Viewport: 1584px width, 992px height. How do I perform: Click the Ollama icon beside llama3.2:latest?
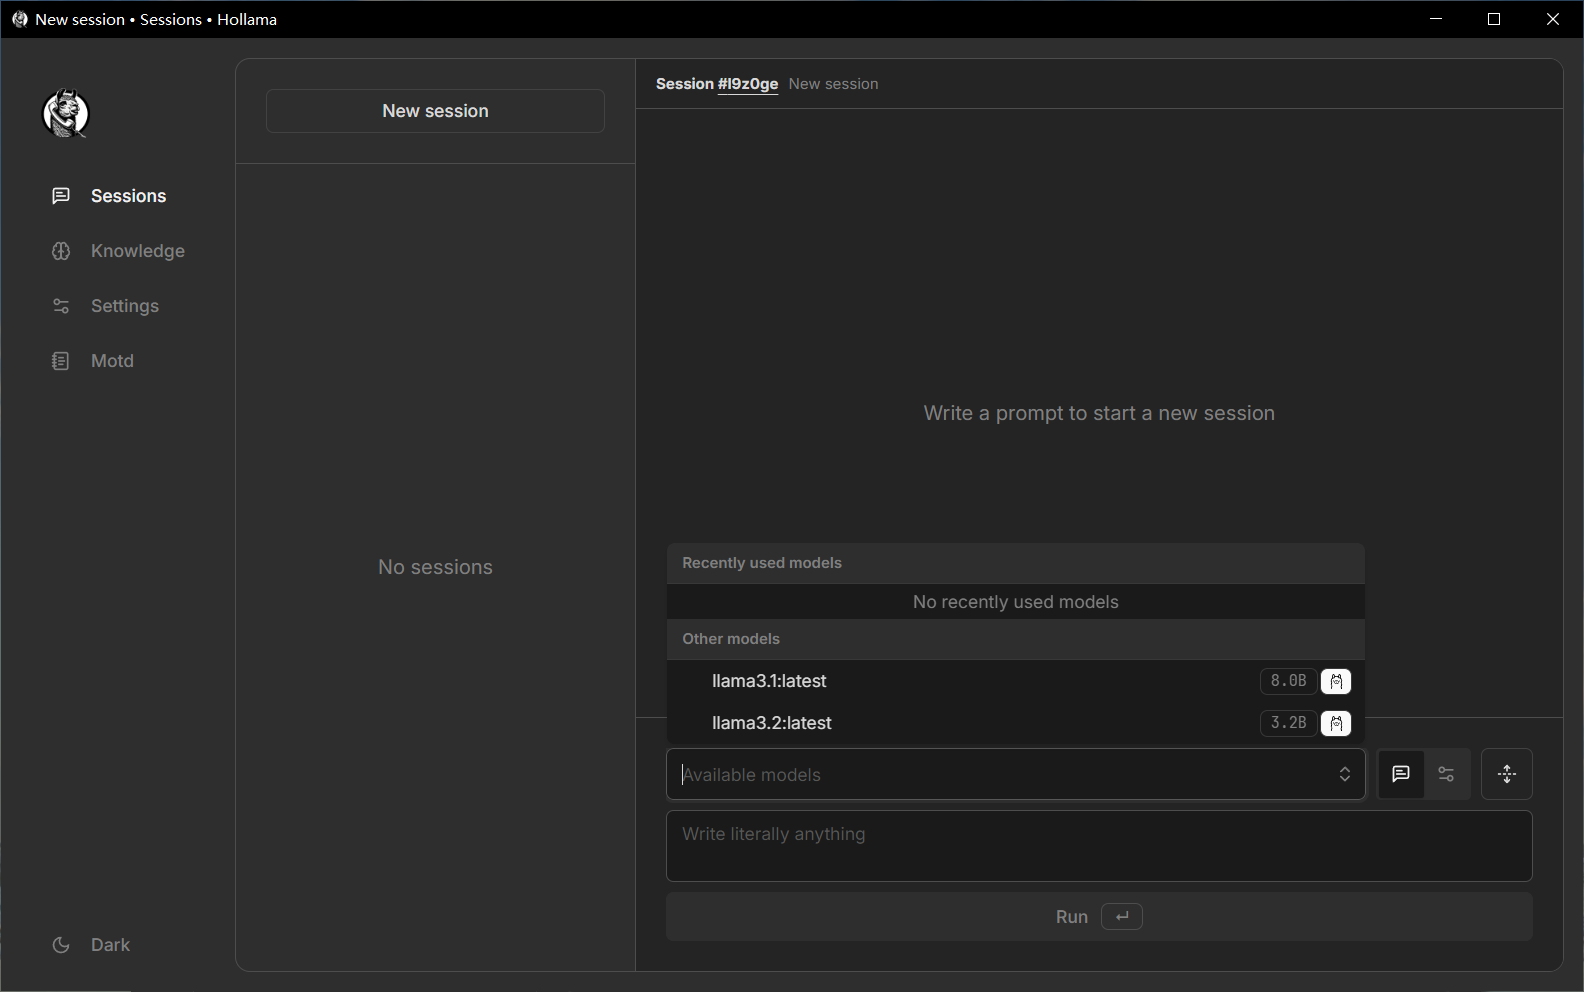coord(1336,723)
